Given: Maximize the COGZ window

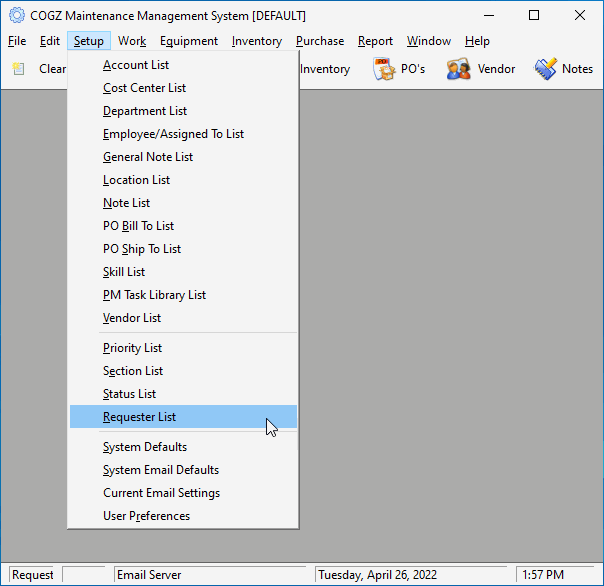Looking at the screenshot, I should tap(534, 15).
